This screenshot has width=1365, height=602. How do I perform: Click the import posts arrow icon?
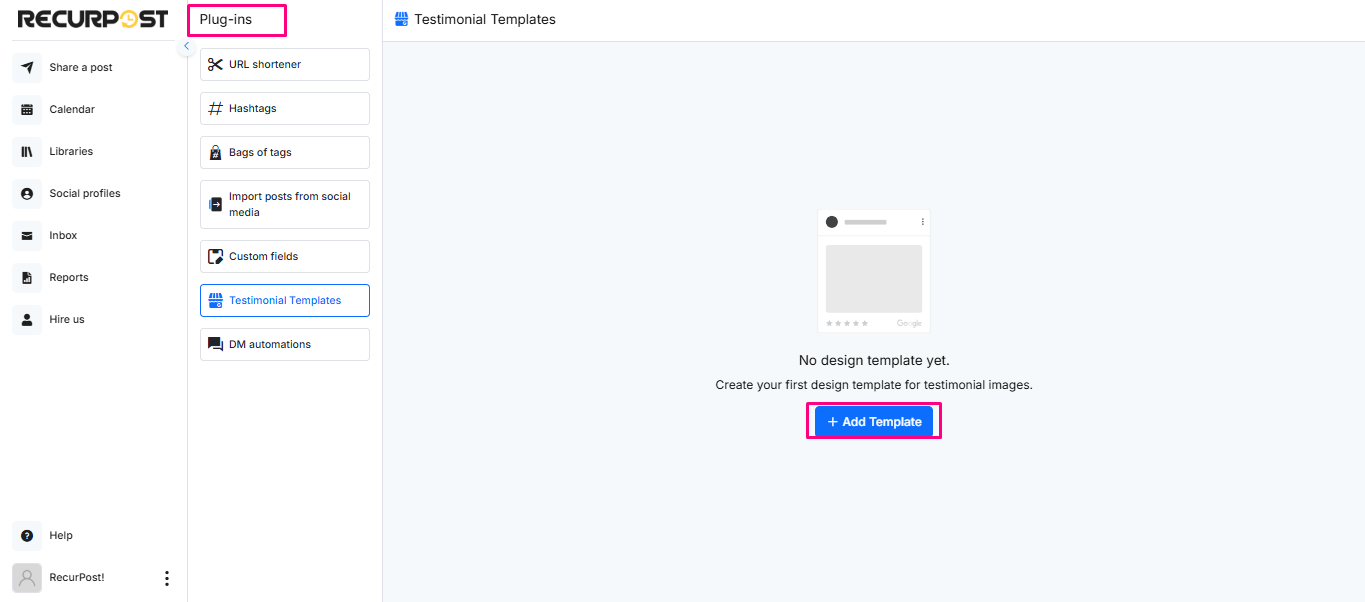pyautogui.click(x=215, y=204)
